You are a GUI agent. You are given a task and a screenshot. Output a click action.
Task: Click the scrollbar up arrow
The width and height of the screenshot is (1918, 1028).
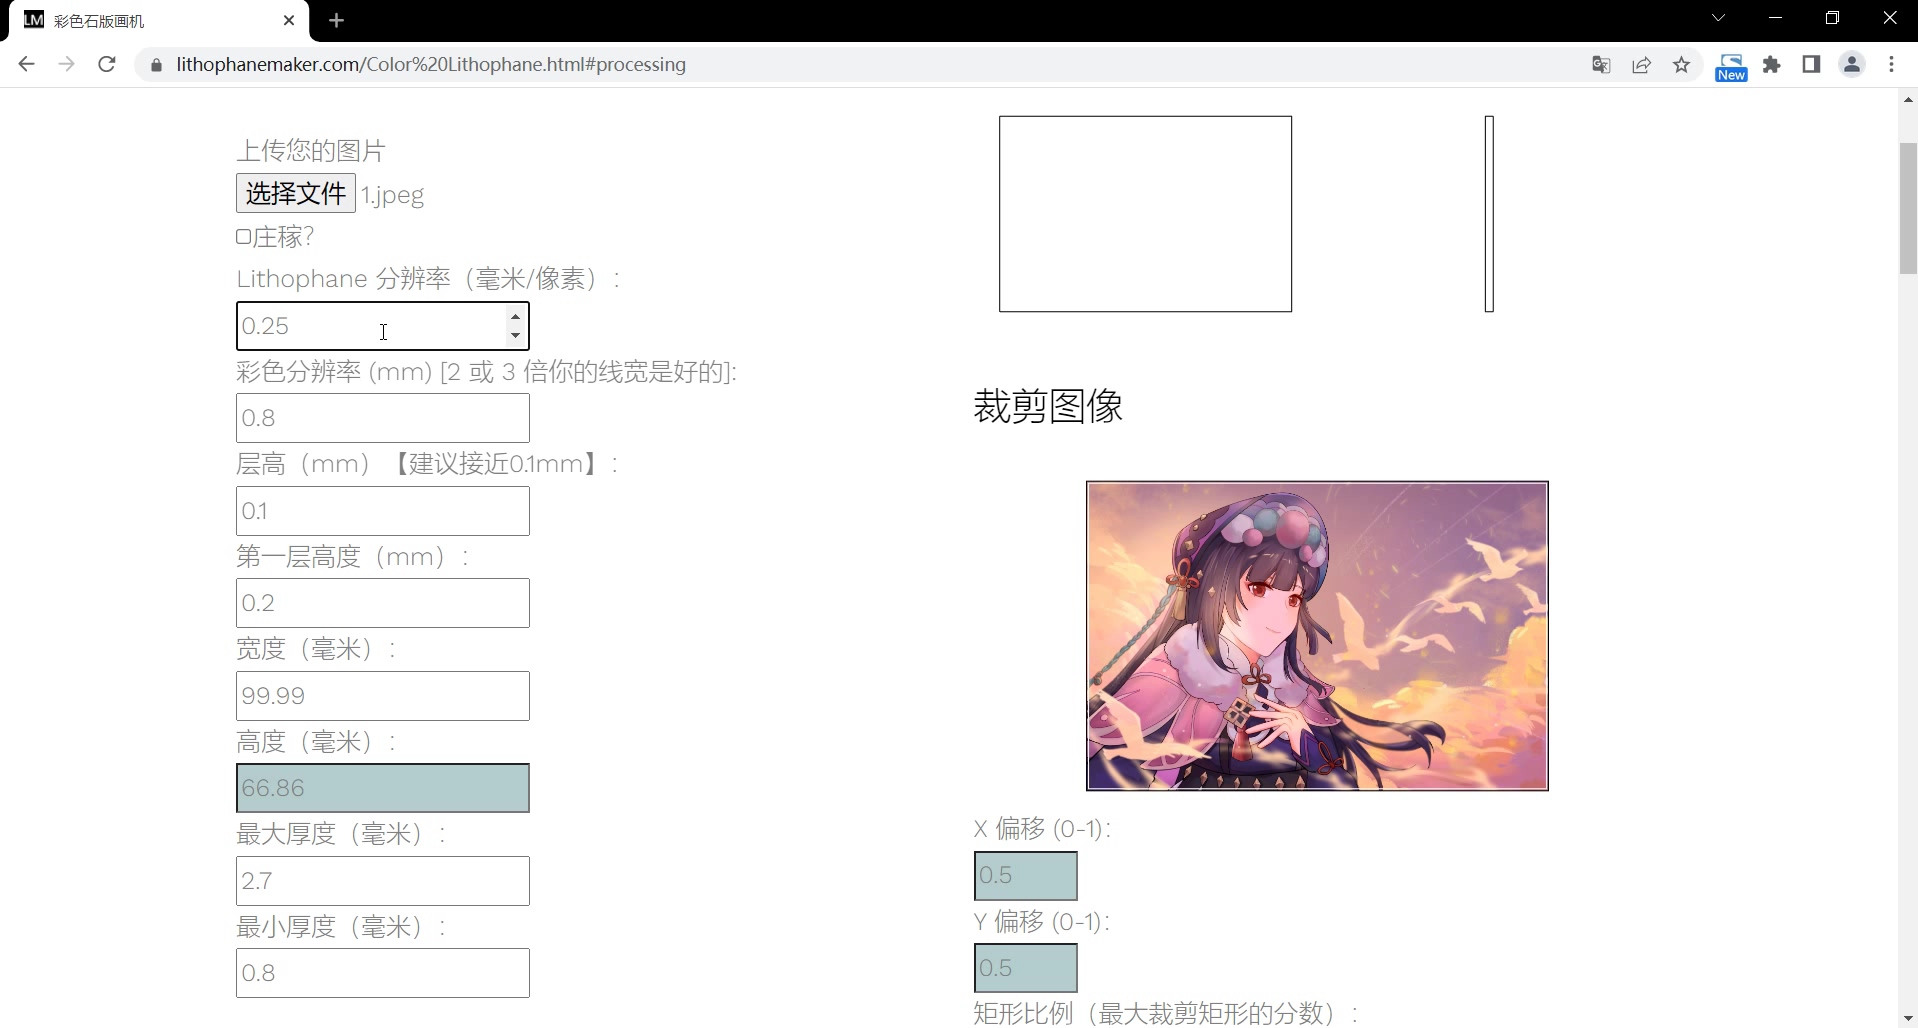coord(1908,99)
